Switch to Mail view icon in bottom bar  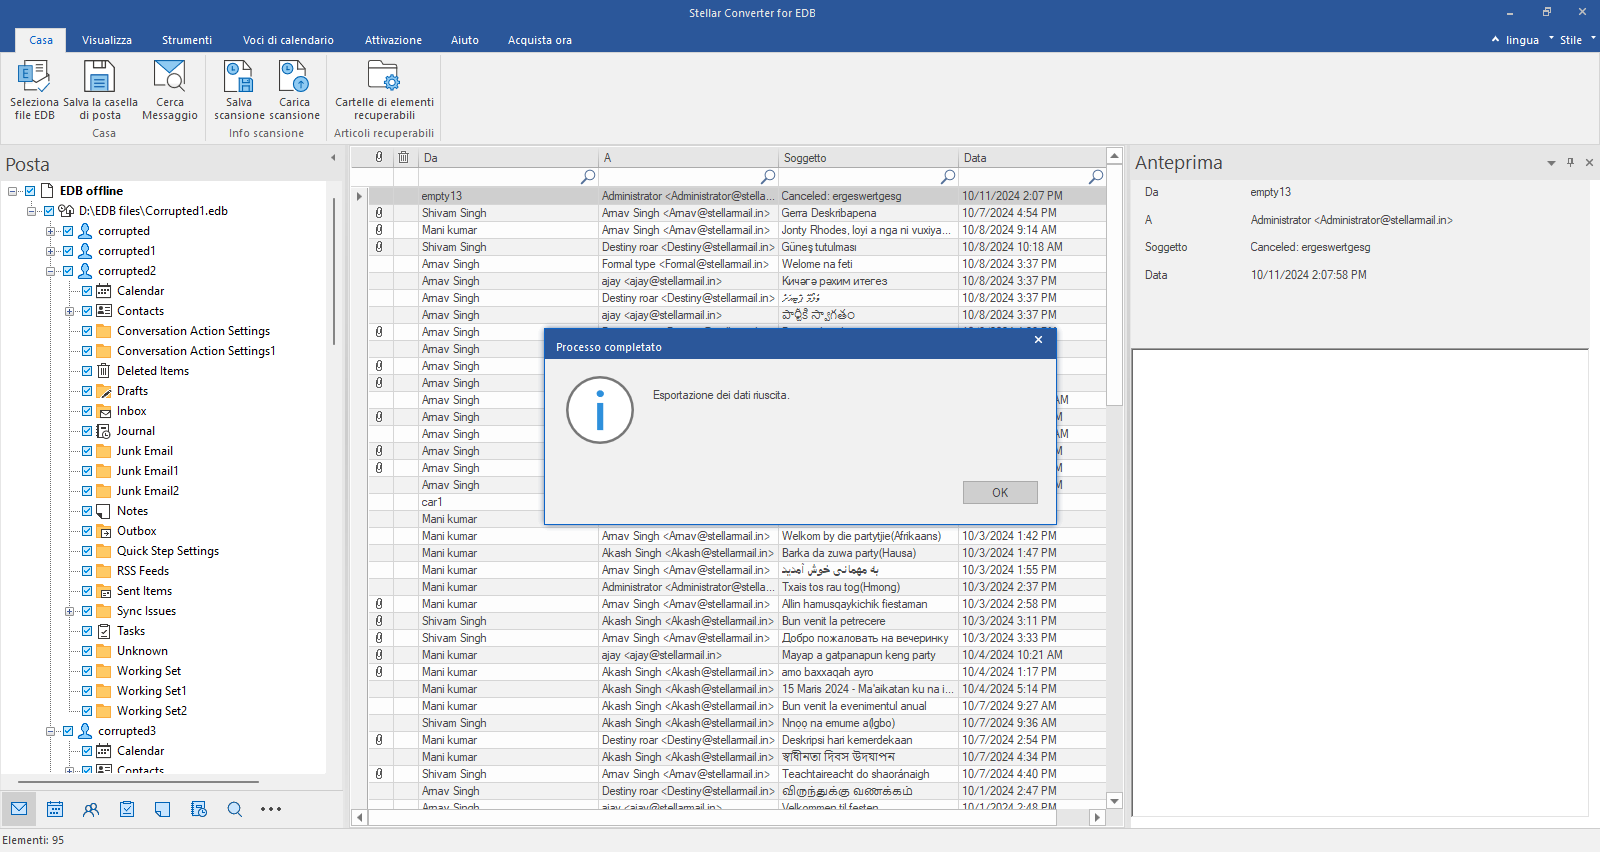[x=19, y=809]
